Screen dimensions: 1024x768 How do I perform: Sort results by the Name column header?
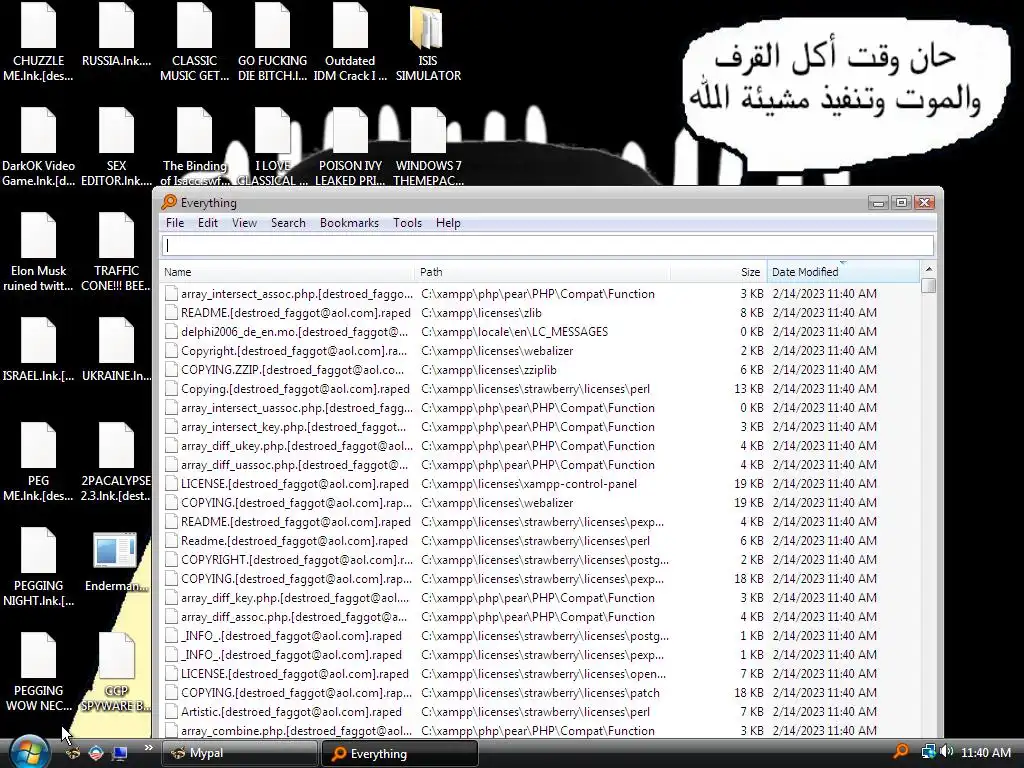pyautogui.click(x=287, y=272)
